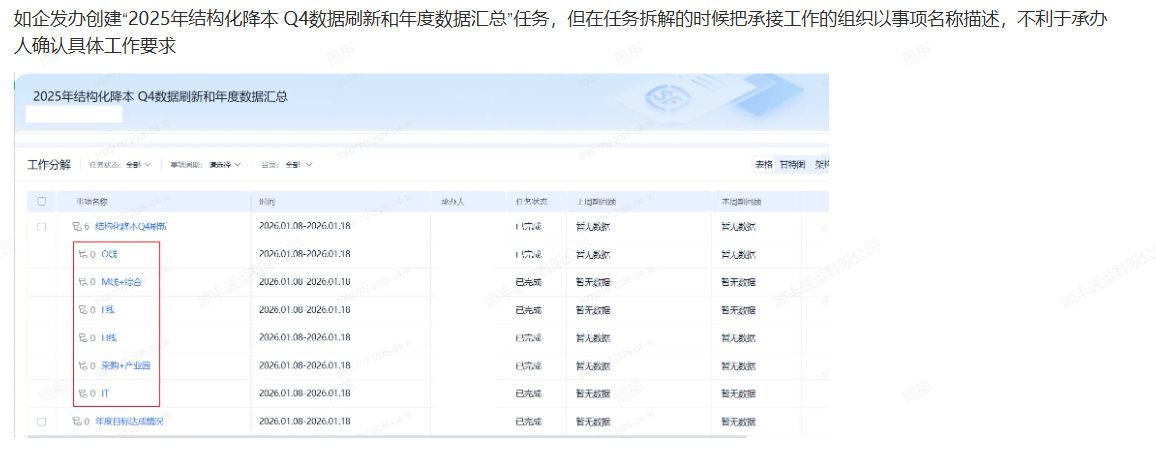Open the M线+综合 subtask link
Image resolution: width=1156 pixels, height=451 pixels.
(121, 282)
